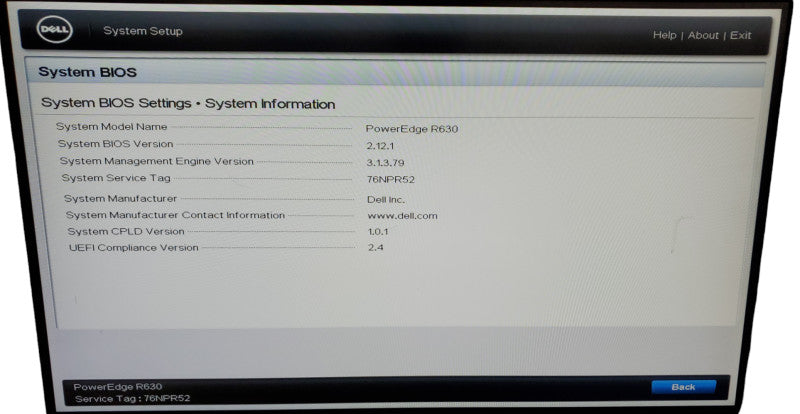Click the Dell Inc. value
This screenshot has height=414, width=800.
click(x=386, y=200)
